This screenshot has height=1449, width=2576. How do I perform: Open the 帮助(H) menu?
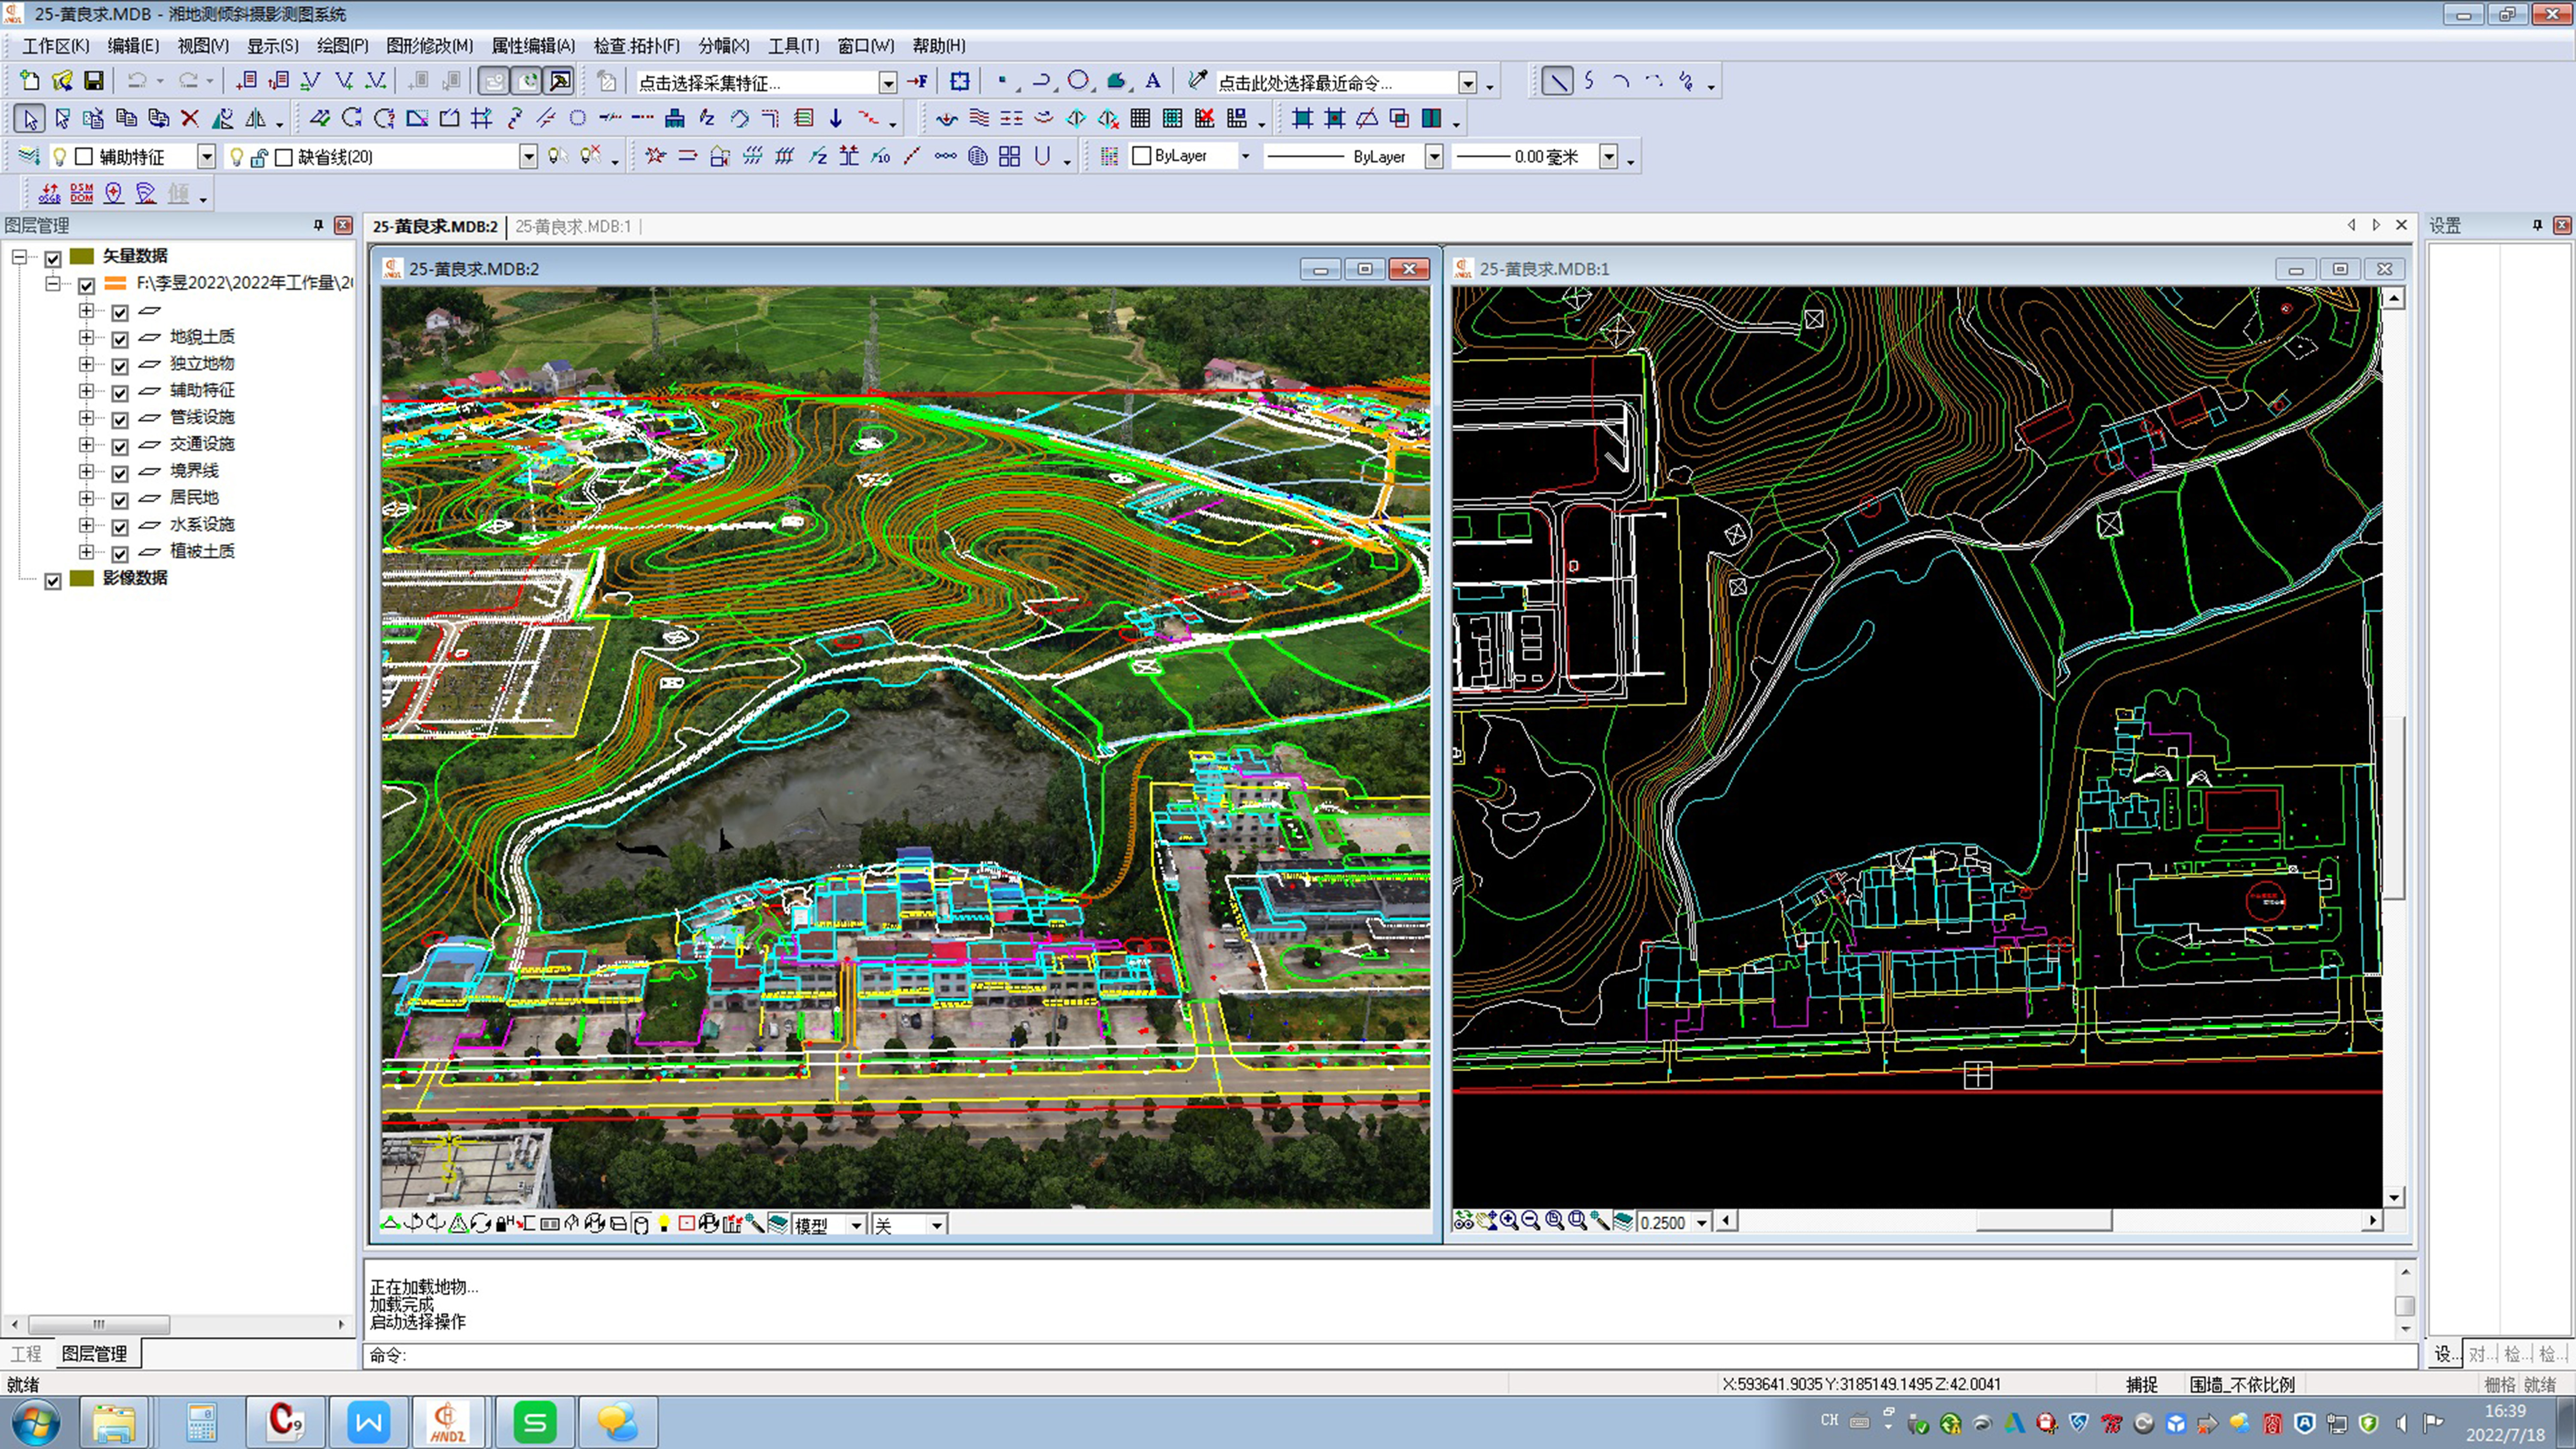coord(938,46)
